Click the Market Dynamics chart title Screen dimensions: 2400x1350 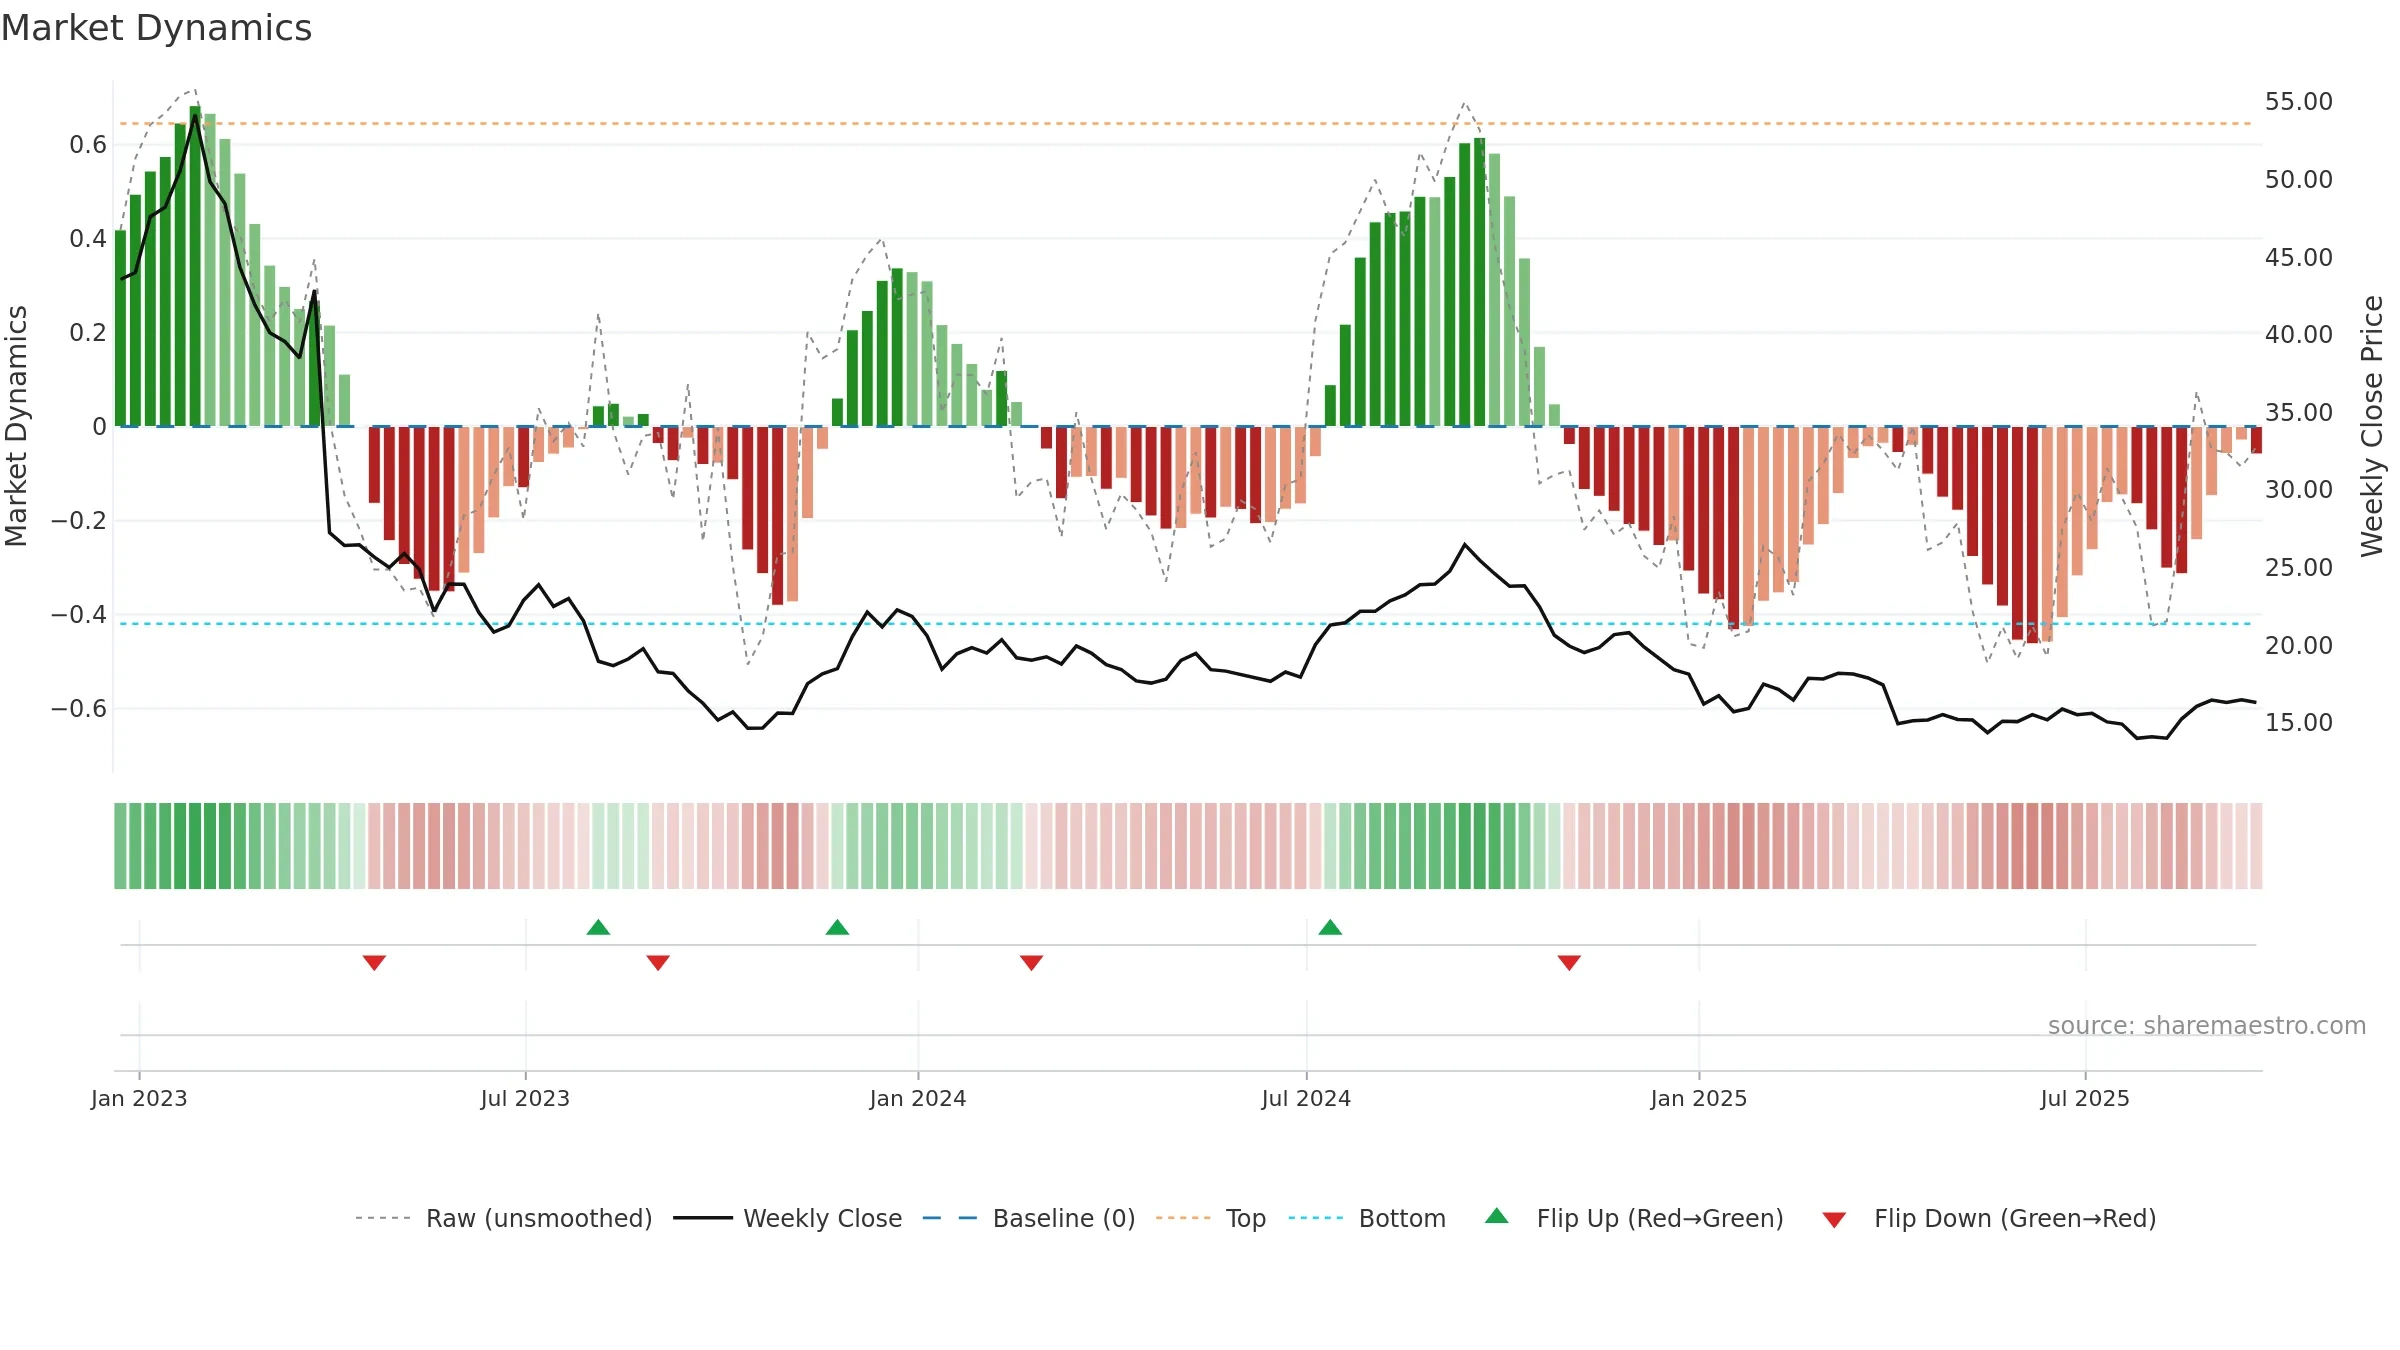click(x=156, y=28)
